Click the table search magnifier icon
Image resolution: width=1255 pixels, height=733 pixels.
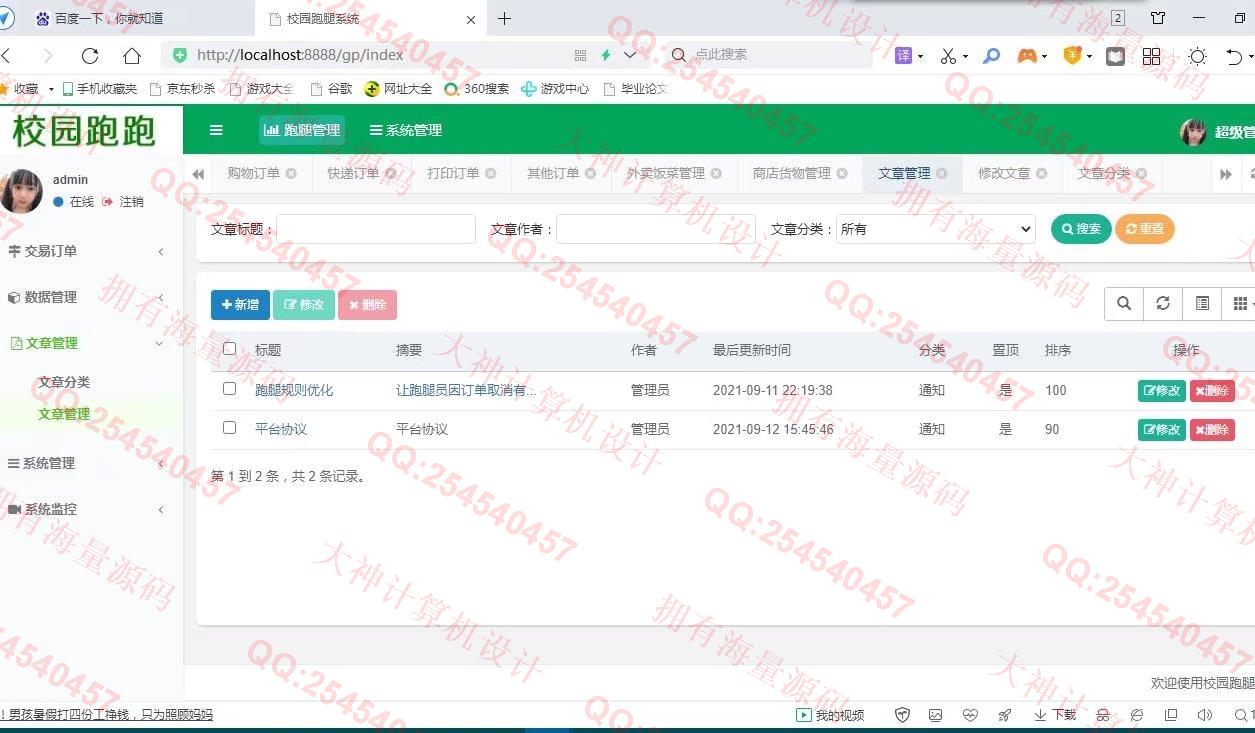(1124, 304)
